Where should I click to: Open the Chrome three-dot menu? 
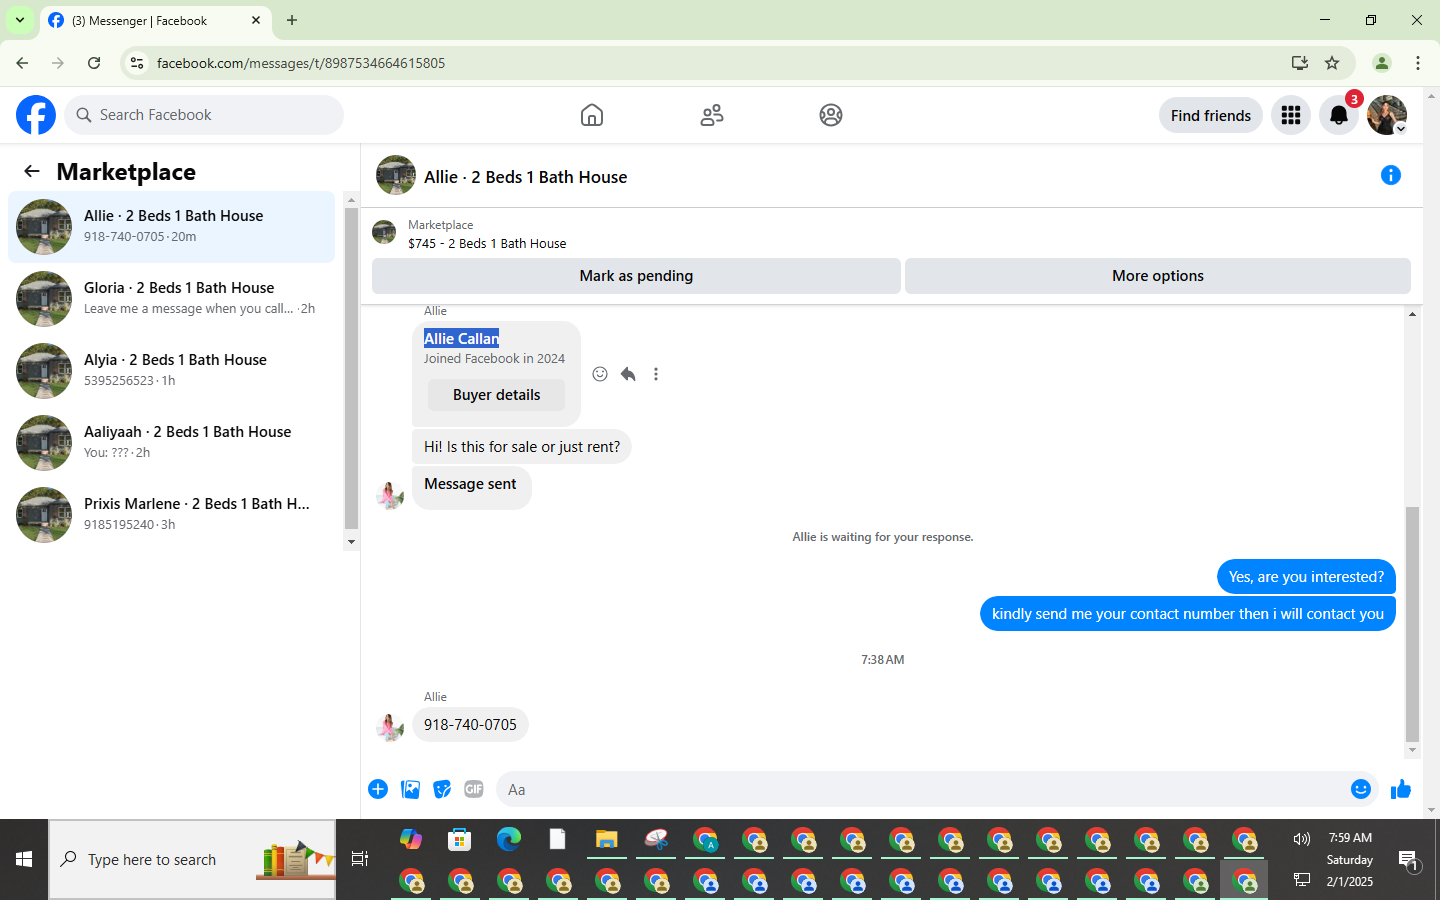[x=1418, y=63]
